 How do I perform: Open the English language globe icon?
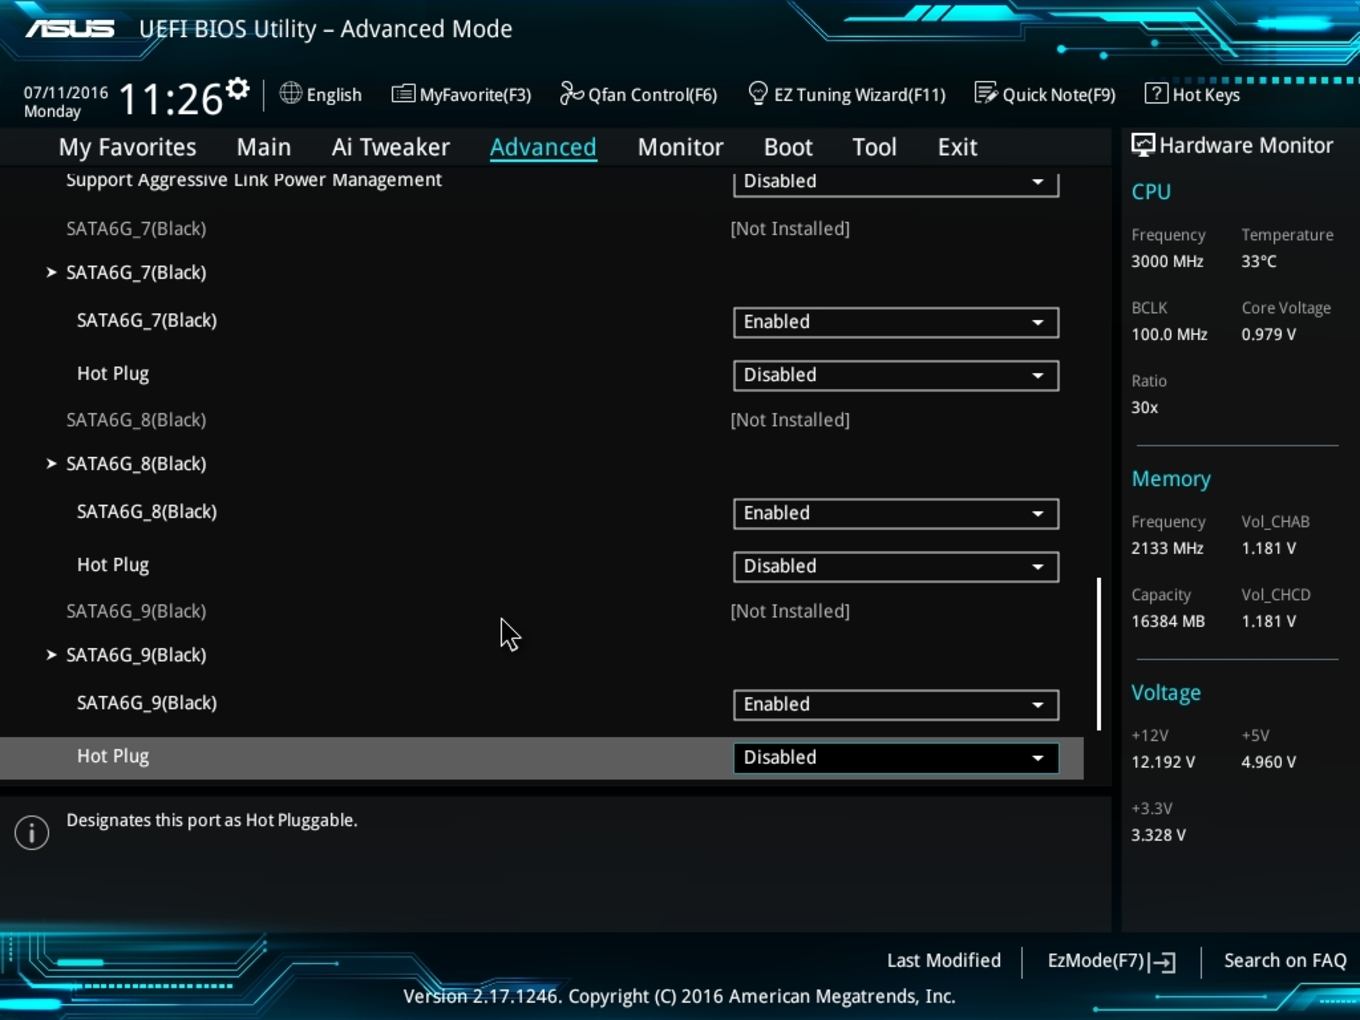pyautogui.click(x=290, y=94)
